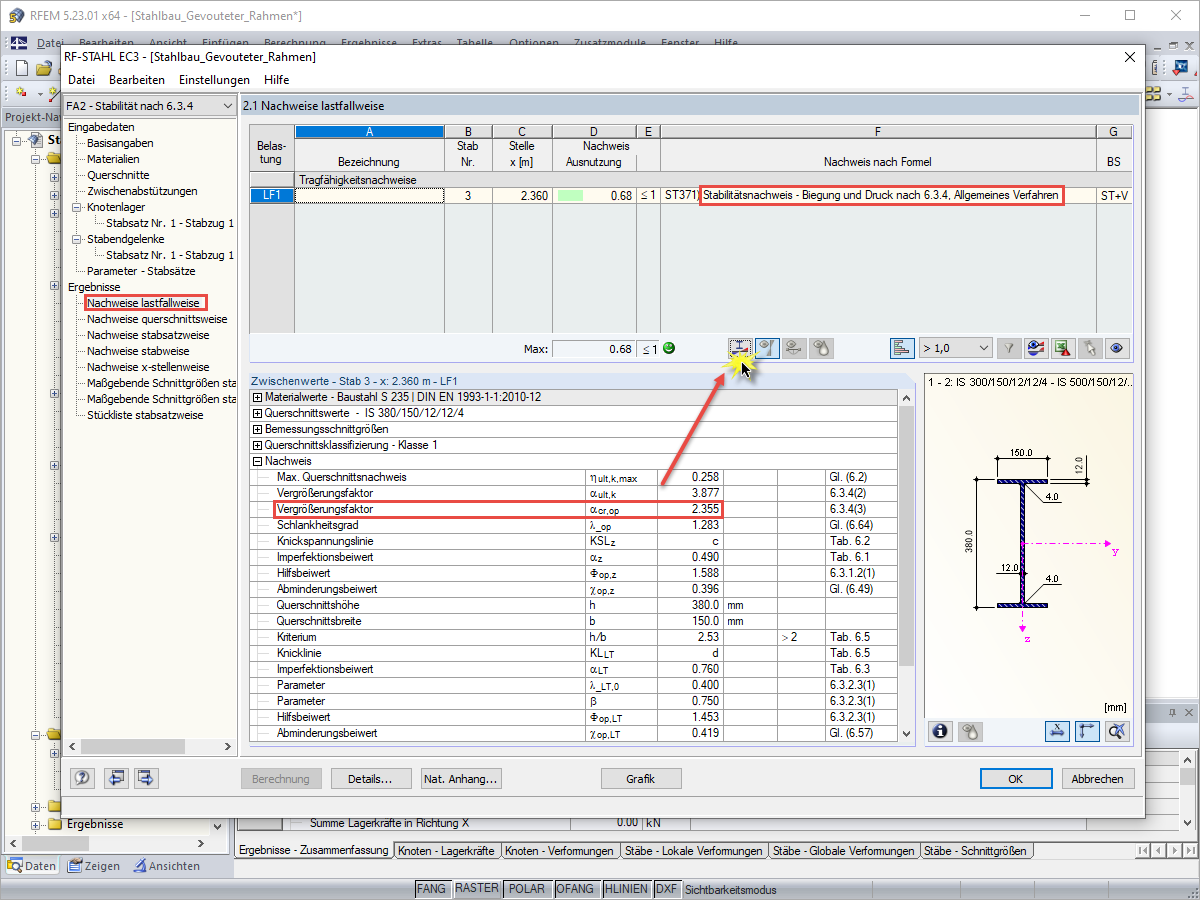Click the greyed eye-with-diagram icon
The width and height of the screenshot is (1200, 900).
(x=794, y=348)
